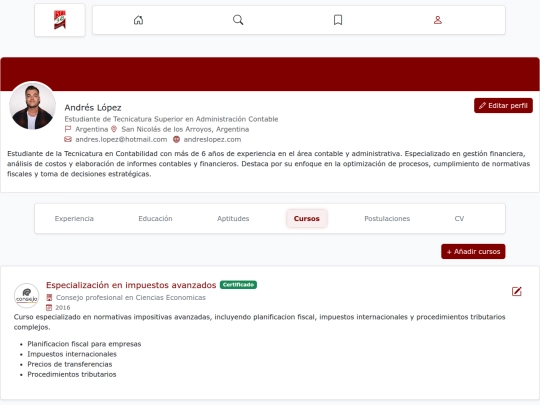Click the email envelope icon
Screen dimensions: 540x405
coord(68,139)
